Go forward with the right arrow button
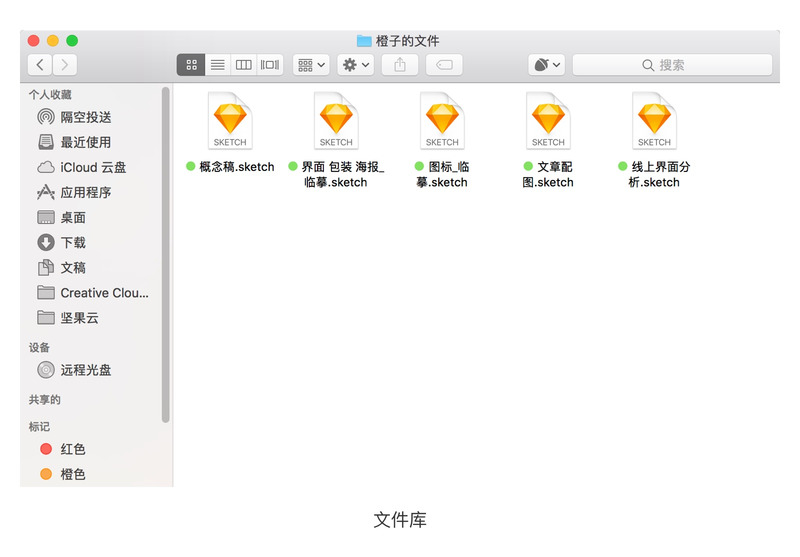 [65, 65]
